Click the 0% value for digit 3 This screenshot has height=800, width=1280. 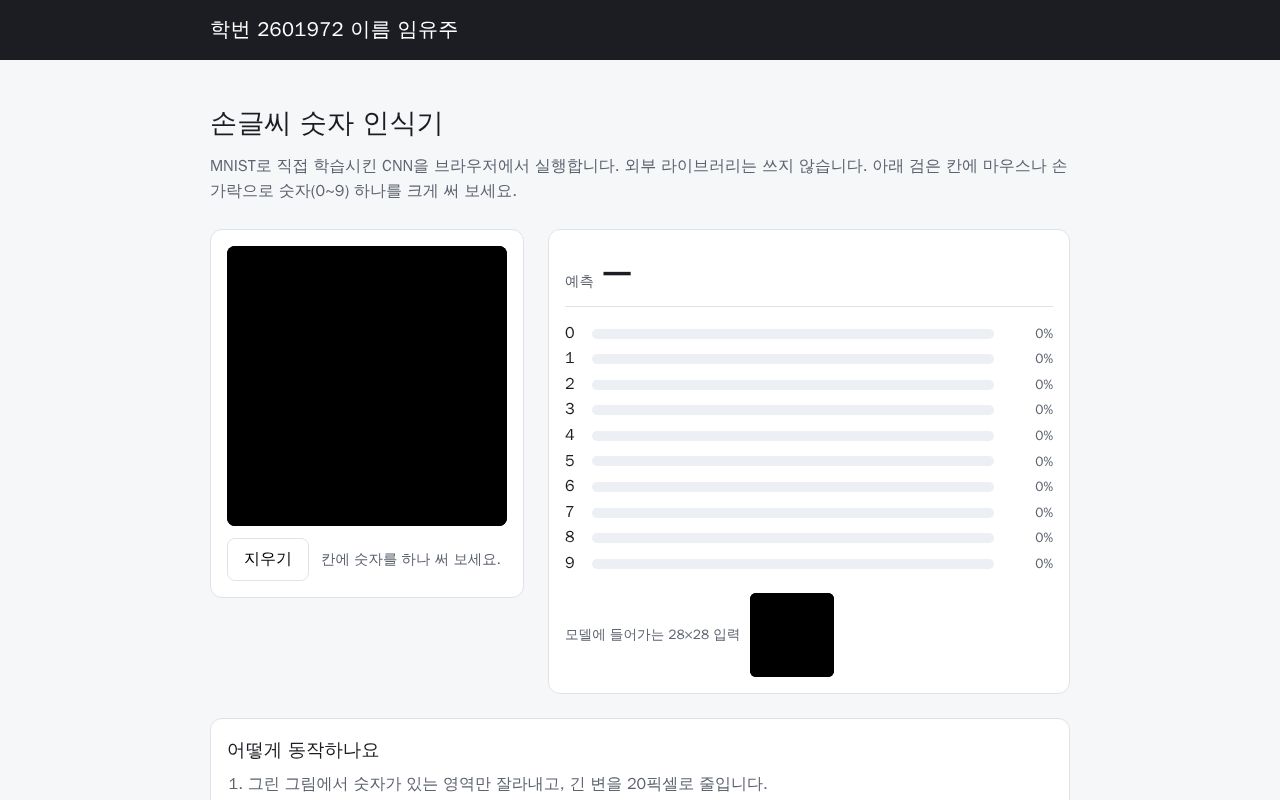[x=1044, y=410]
